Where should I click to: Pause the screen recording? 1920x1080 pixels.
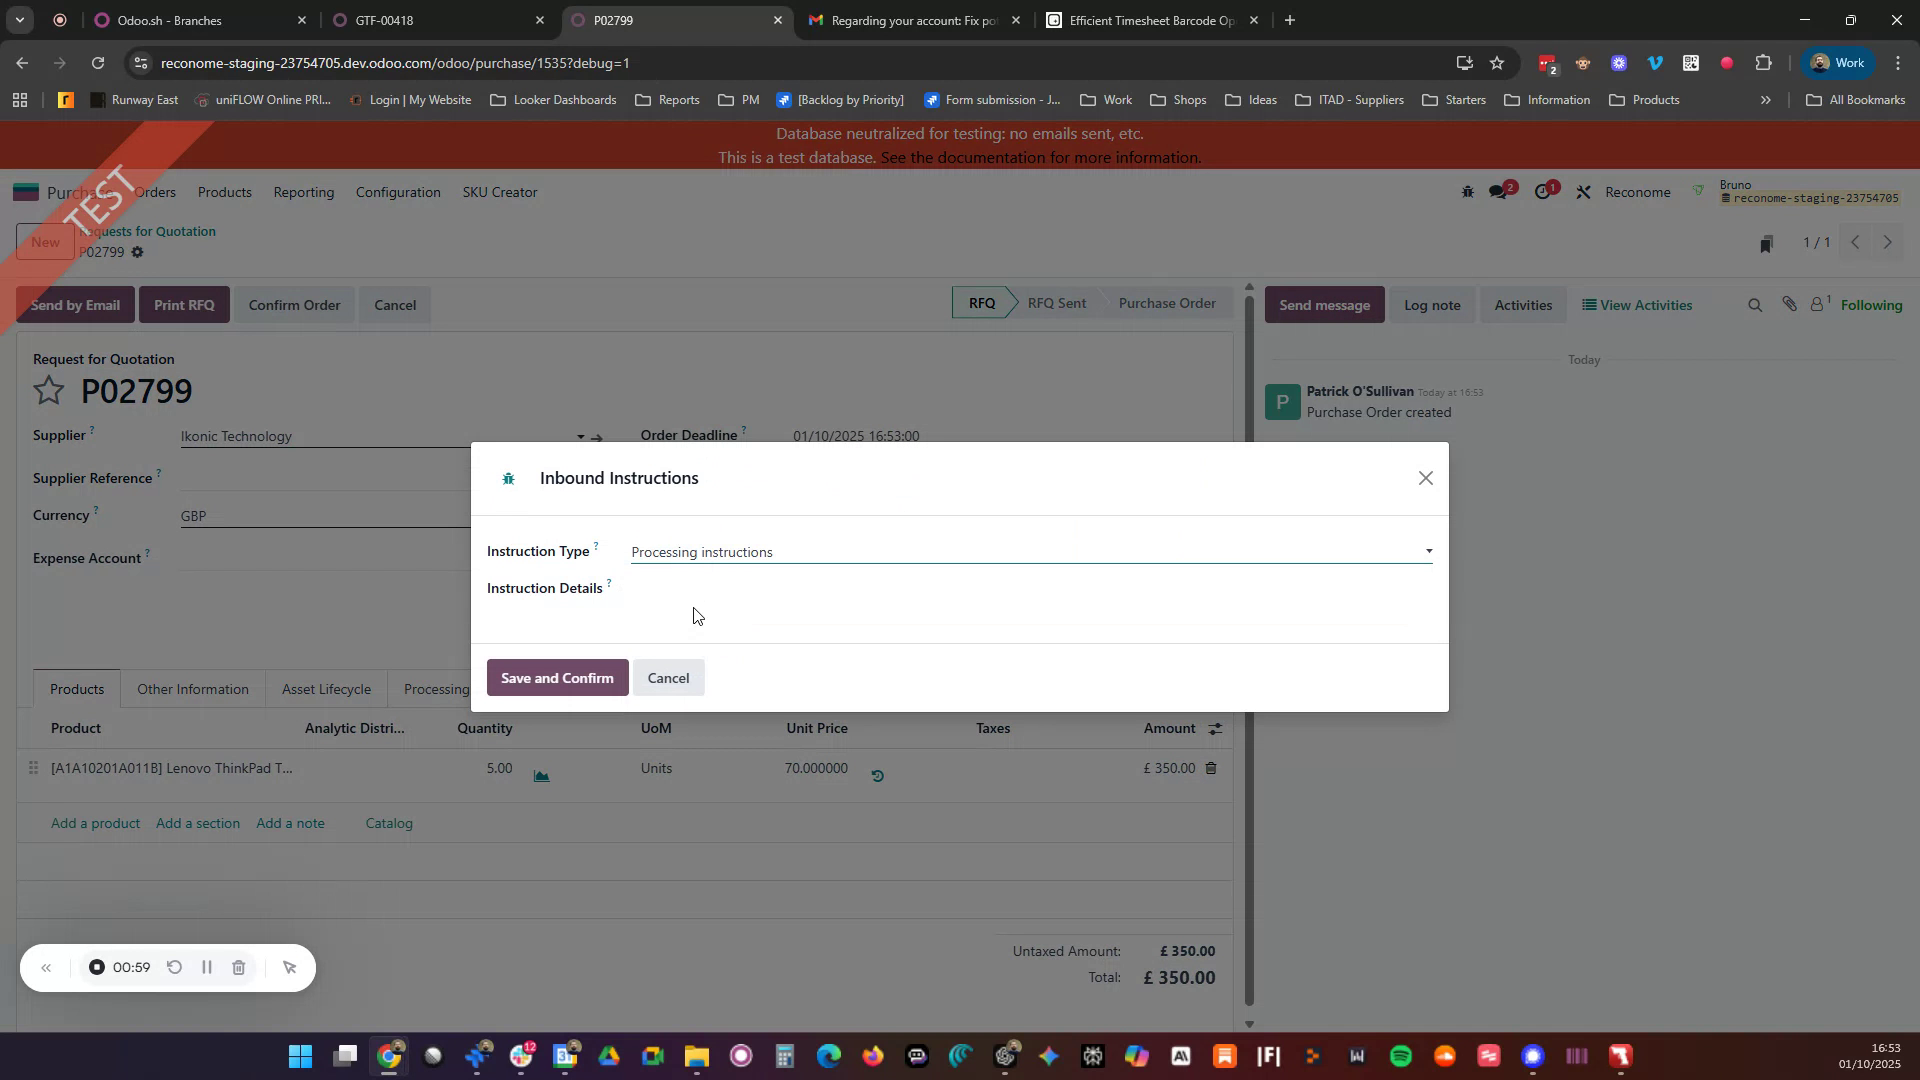(x=207, y=967)
